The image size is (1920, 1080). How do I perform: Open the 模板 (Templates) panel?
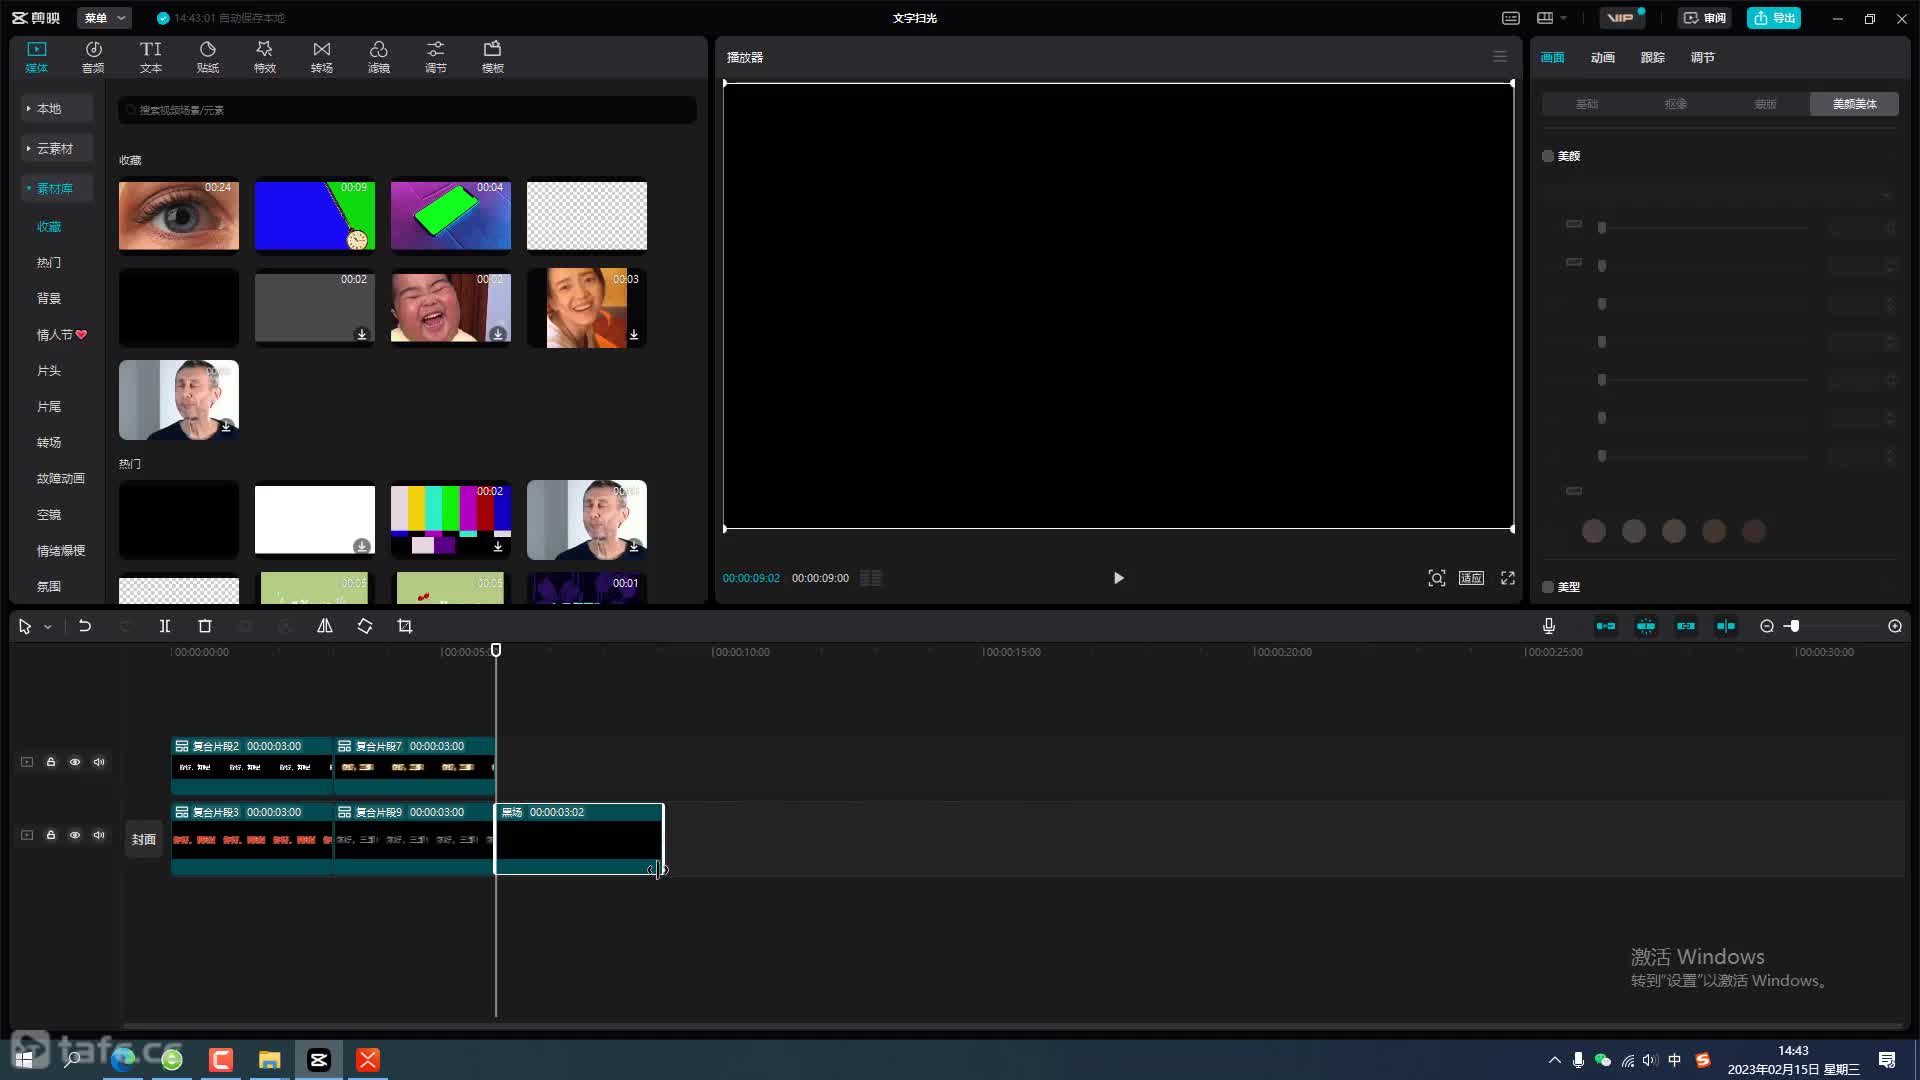(x=492, y=57)
